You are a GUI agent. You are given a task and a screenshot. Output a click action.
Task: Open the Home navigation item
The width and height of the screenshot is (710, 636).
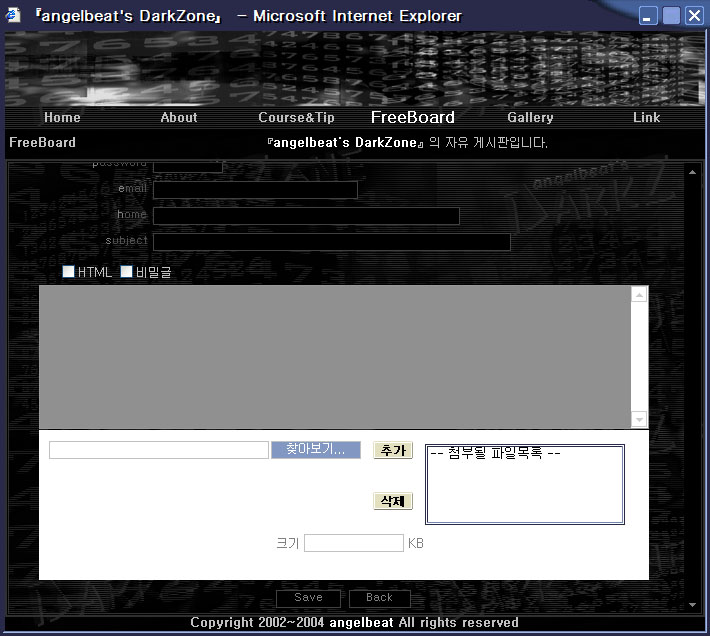(x=62, y=117)
